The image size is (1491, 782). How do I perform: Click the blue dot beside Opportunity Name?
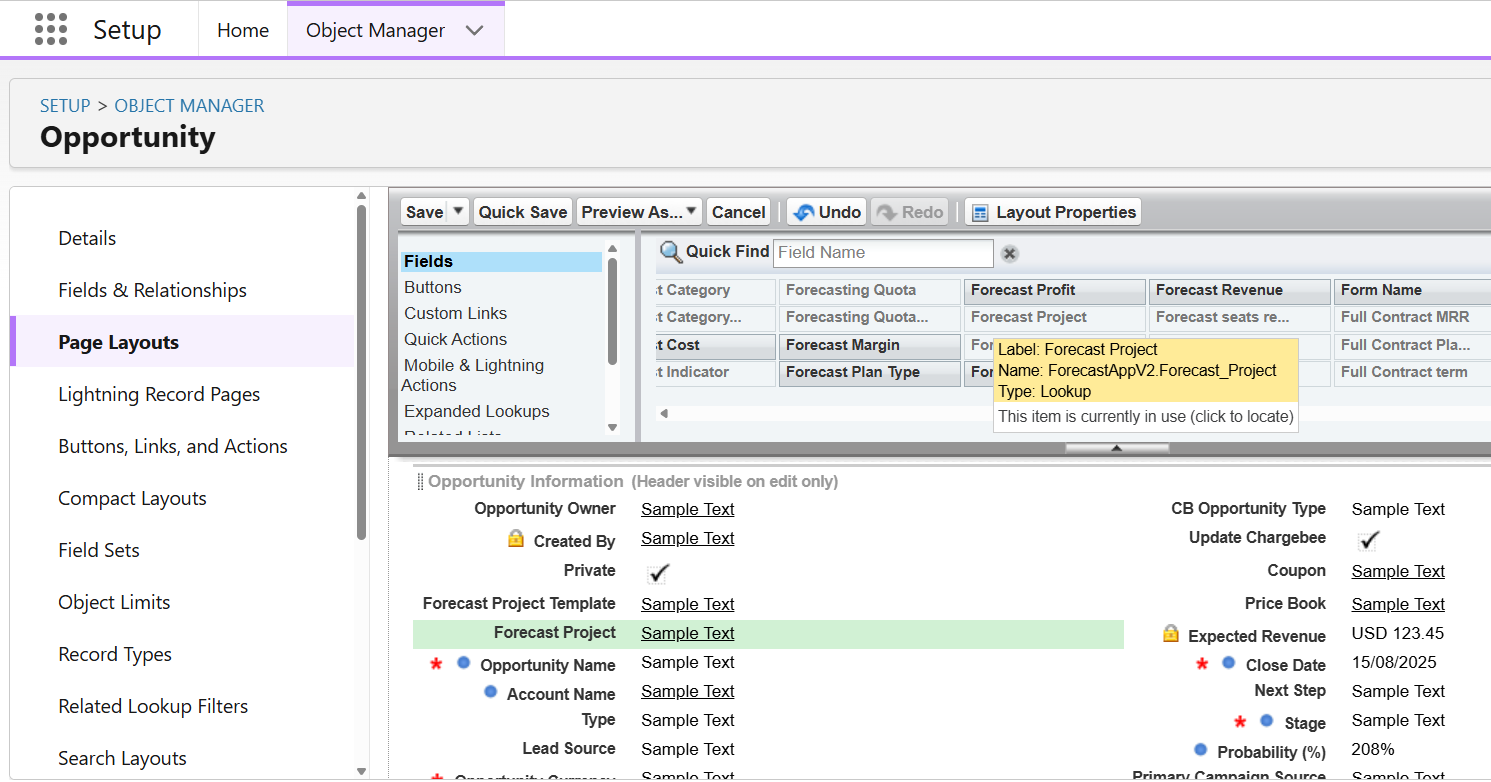coord(464,663)
